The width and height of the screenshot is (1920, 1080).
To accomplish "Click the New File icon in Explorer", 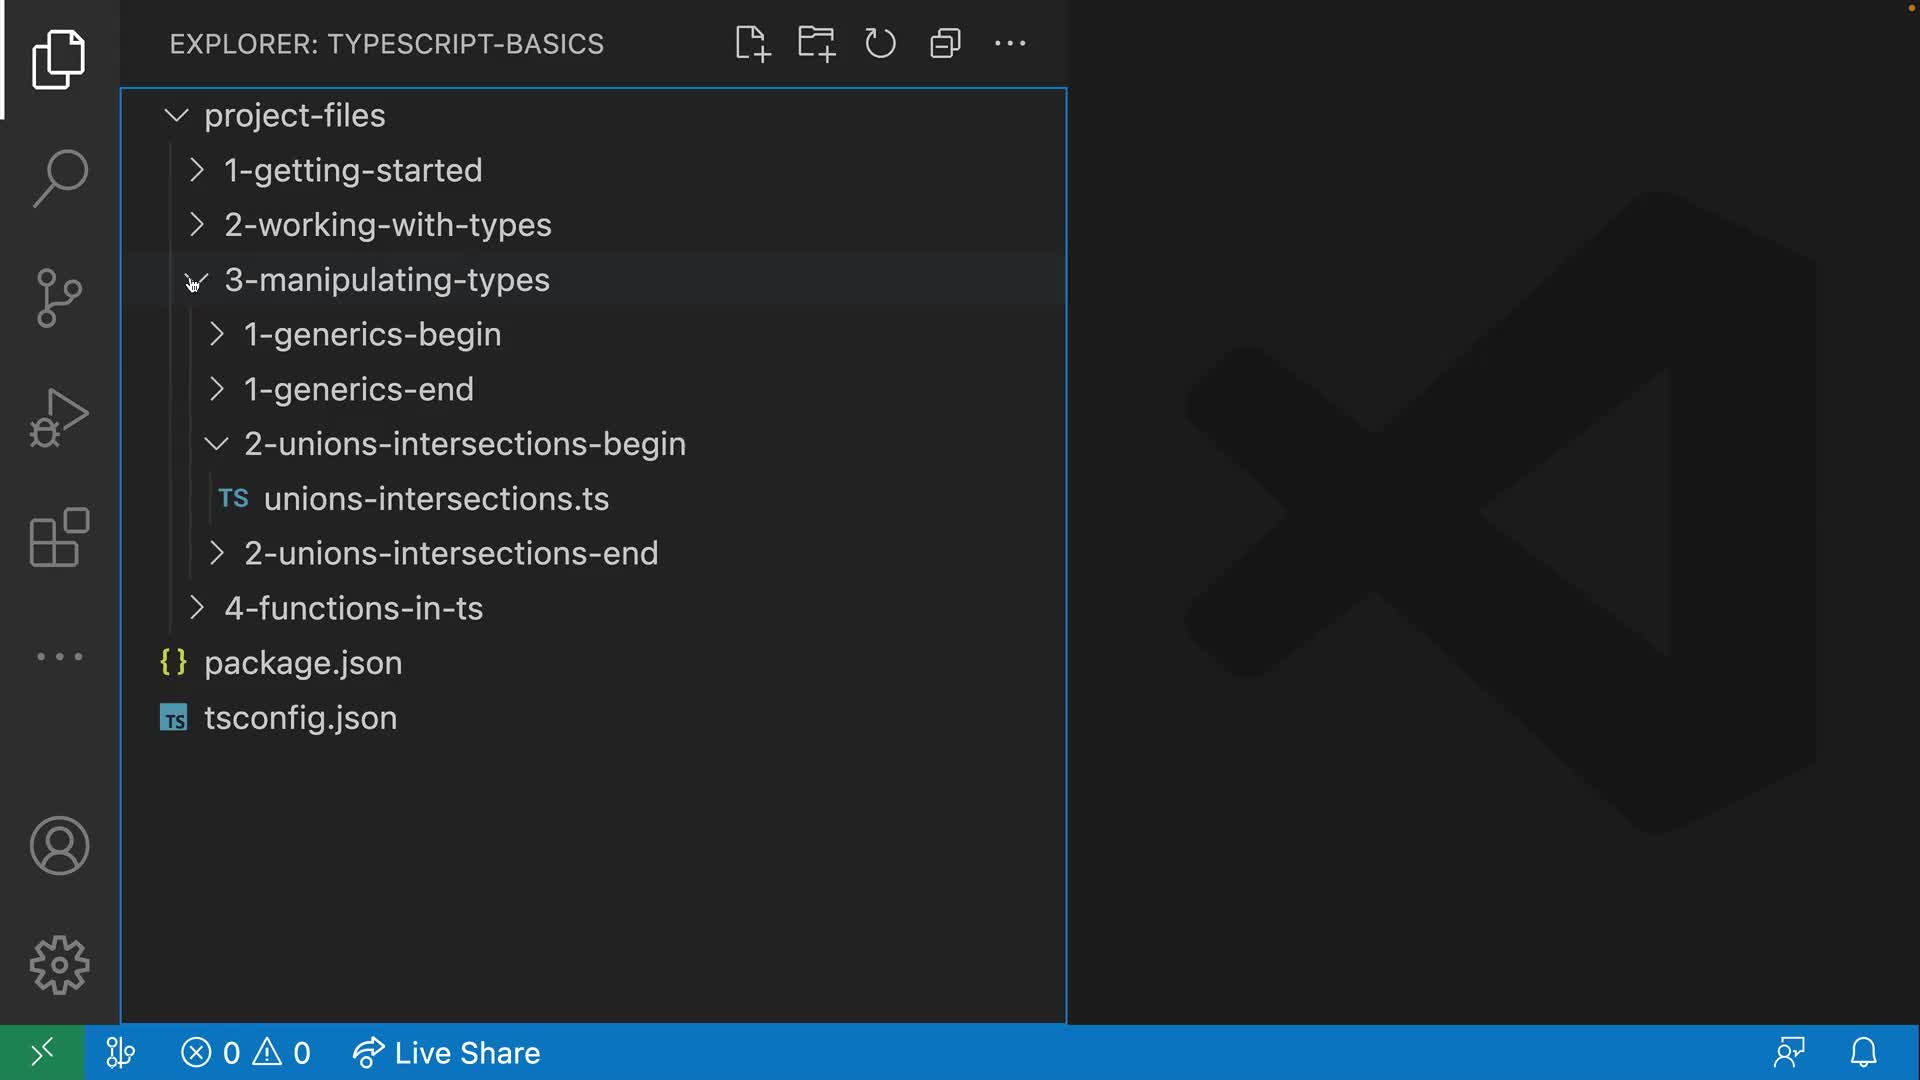I will pos(751,43).
